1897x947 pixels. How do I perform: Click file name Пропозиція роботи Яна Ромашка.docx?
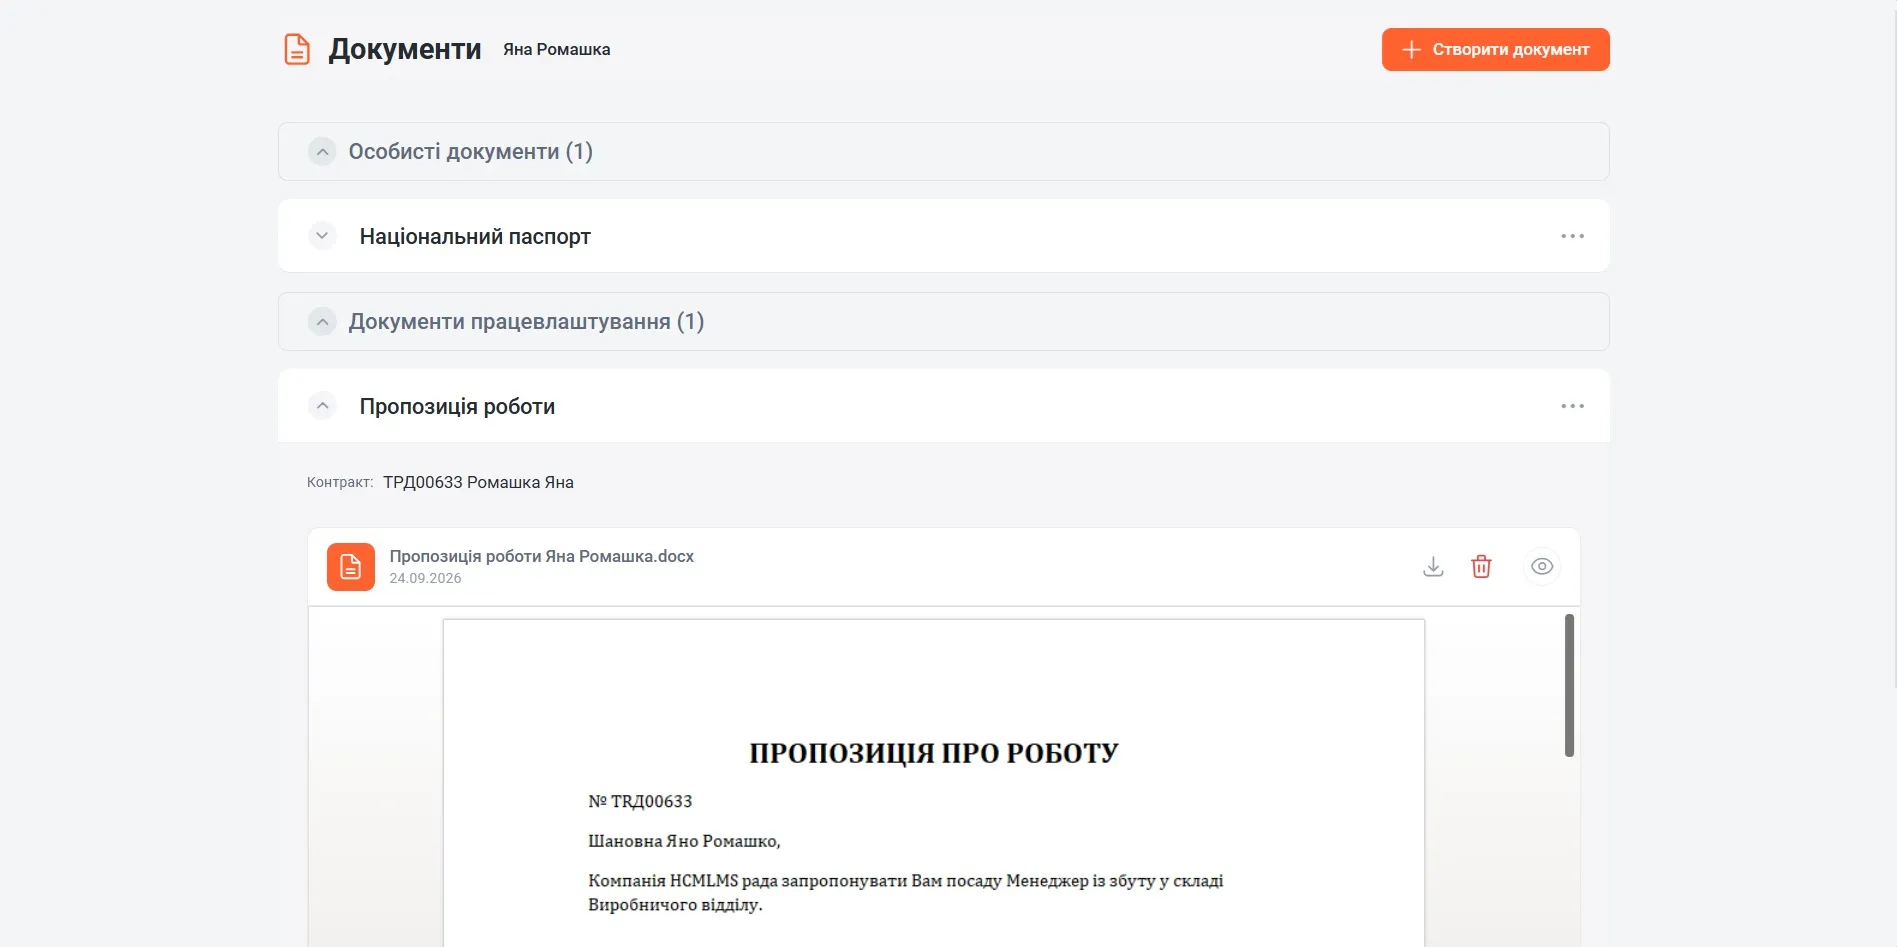(x=541, y=556)
